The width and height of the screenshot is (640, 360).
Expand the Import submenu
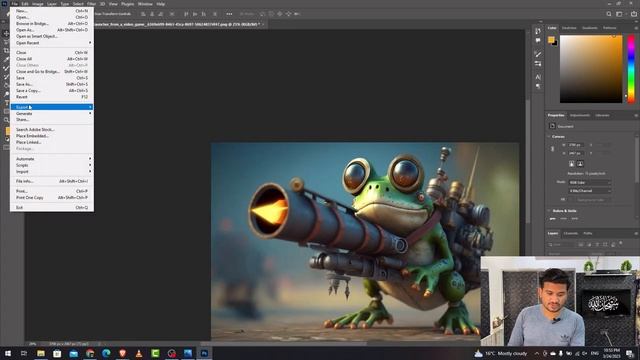pyautogui.click(x=52, y=172)
